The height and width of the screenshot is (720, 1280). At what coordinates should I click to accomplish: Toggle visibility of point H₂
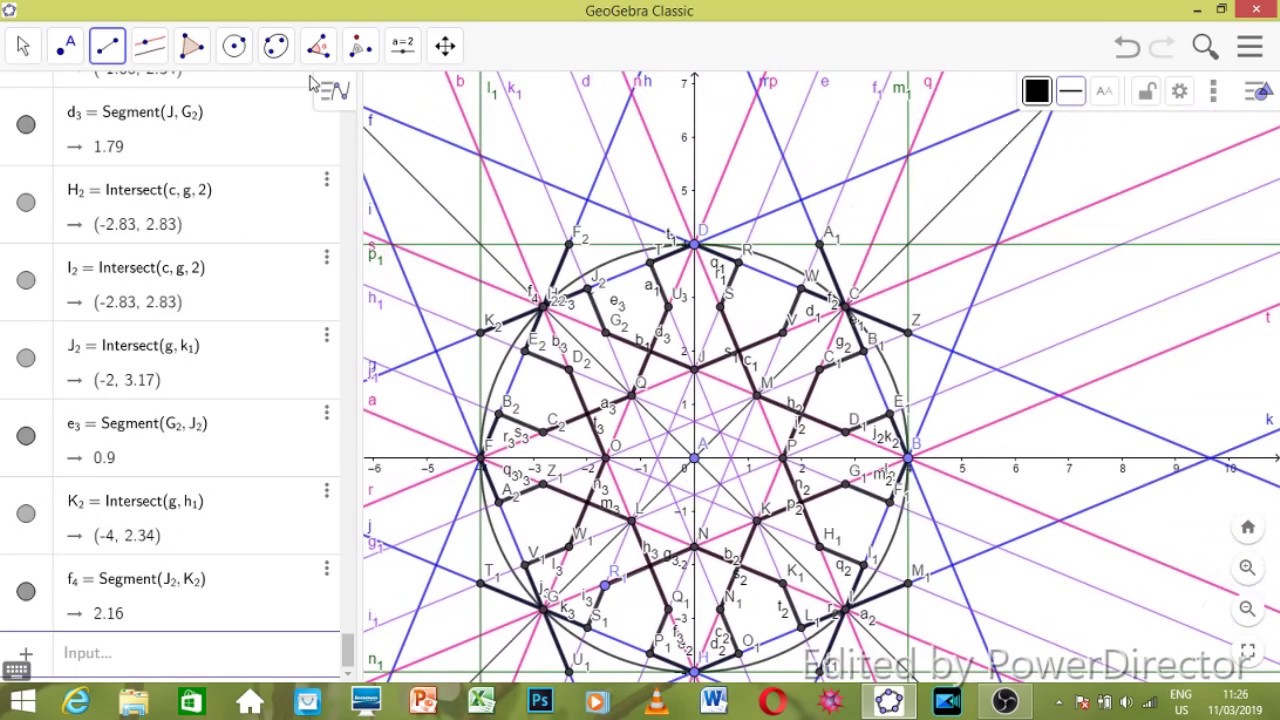point(26,203)
